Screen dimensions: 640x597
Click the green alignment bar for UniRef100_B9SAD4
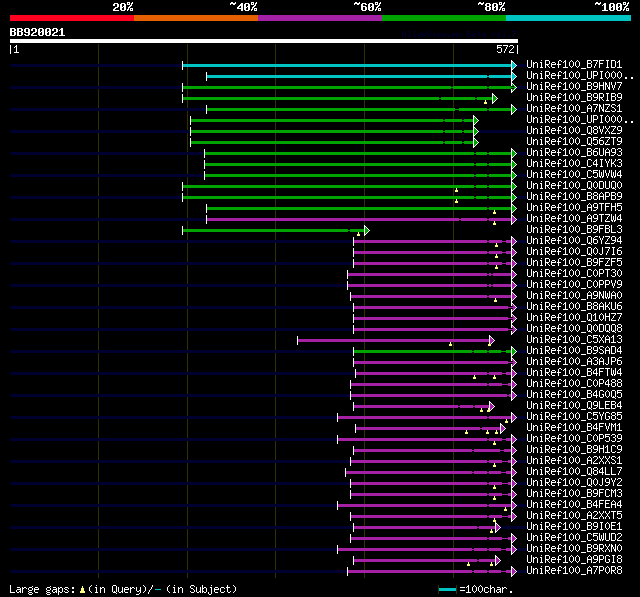[433, 351]
